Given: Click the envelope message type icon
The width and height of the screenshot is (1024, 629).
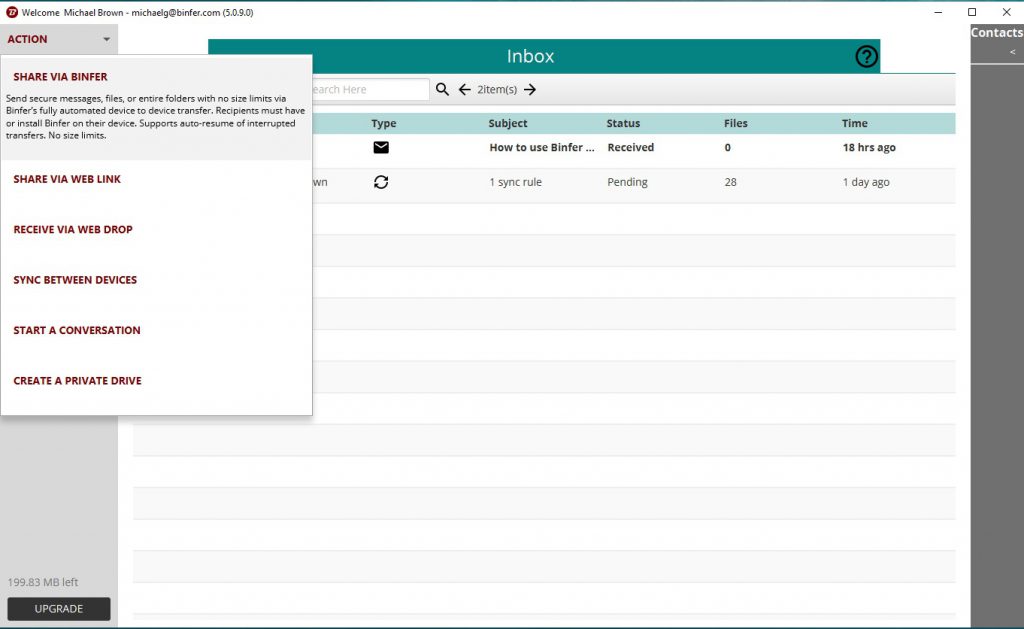Looking at the screenshot, I should pyautogui.click(x=381, y=148).
